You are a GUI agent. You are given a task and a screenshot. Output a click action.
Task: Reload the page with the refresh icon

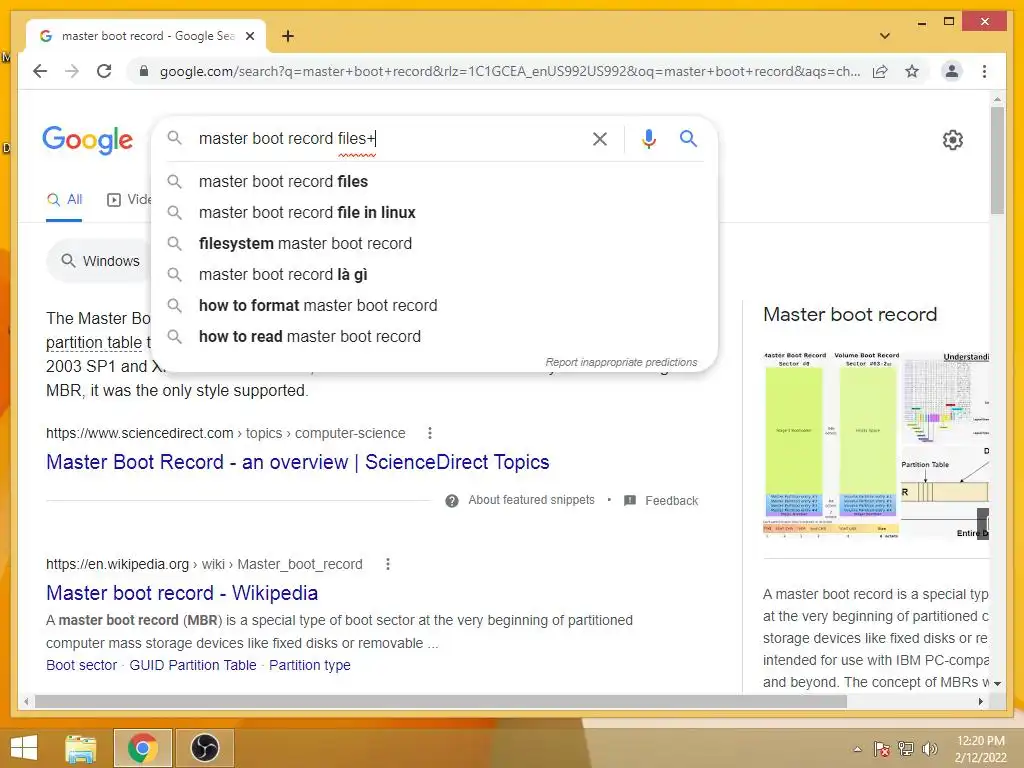click(x=104, y=71)
